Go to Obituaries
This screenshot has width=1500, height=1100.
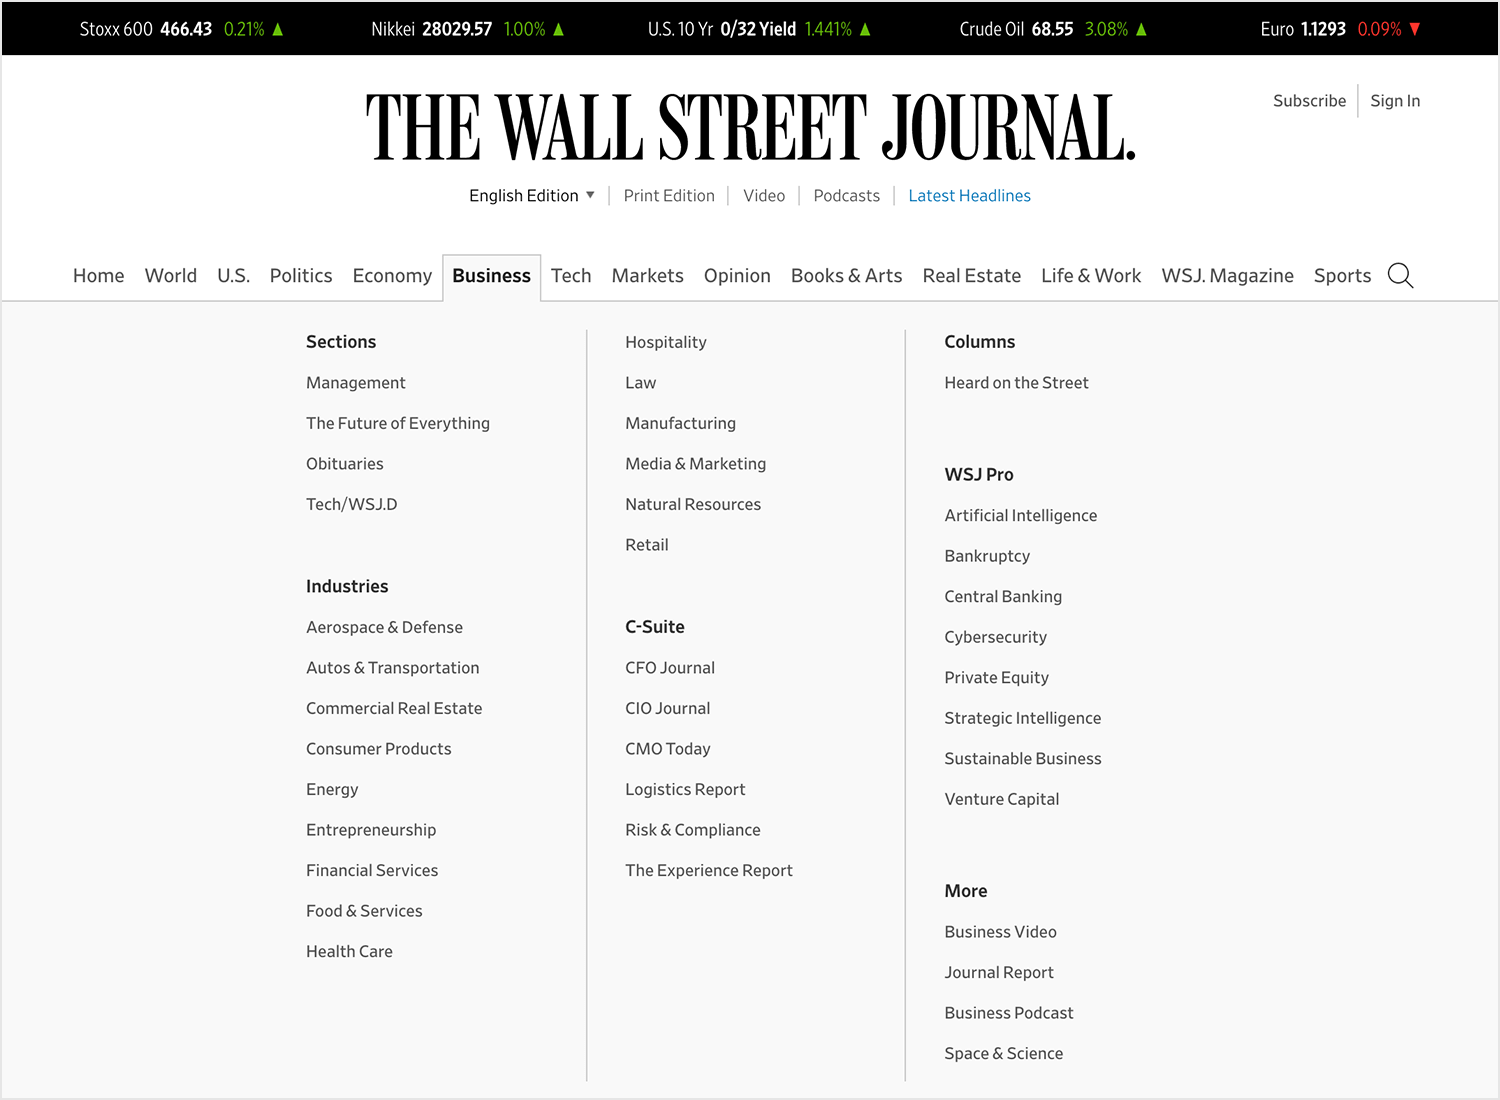point(345,464)
